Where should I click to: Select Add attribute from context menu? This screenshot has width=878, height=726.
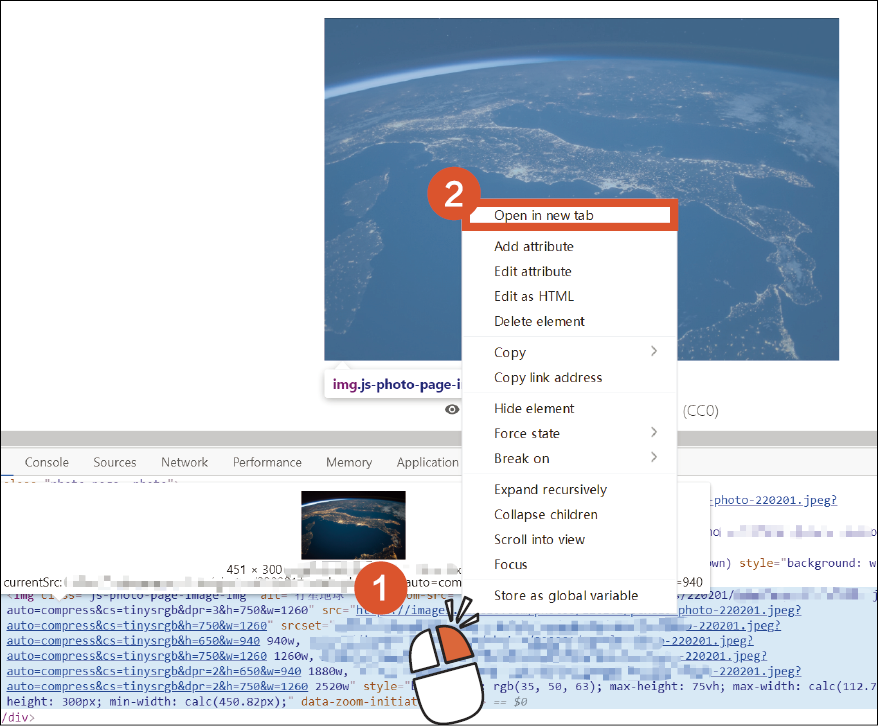point(534,246)
